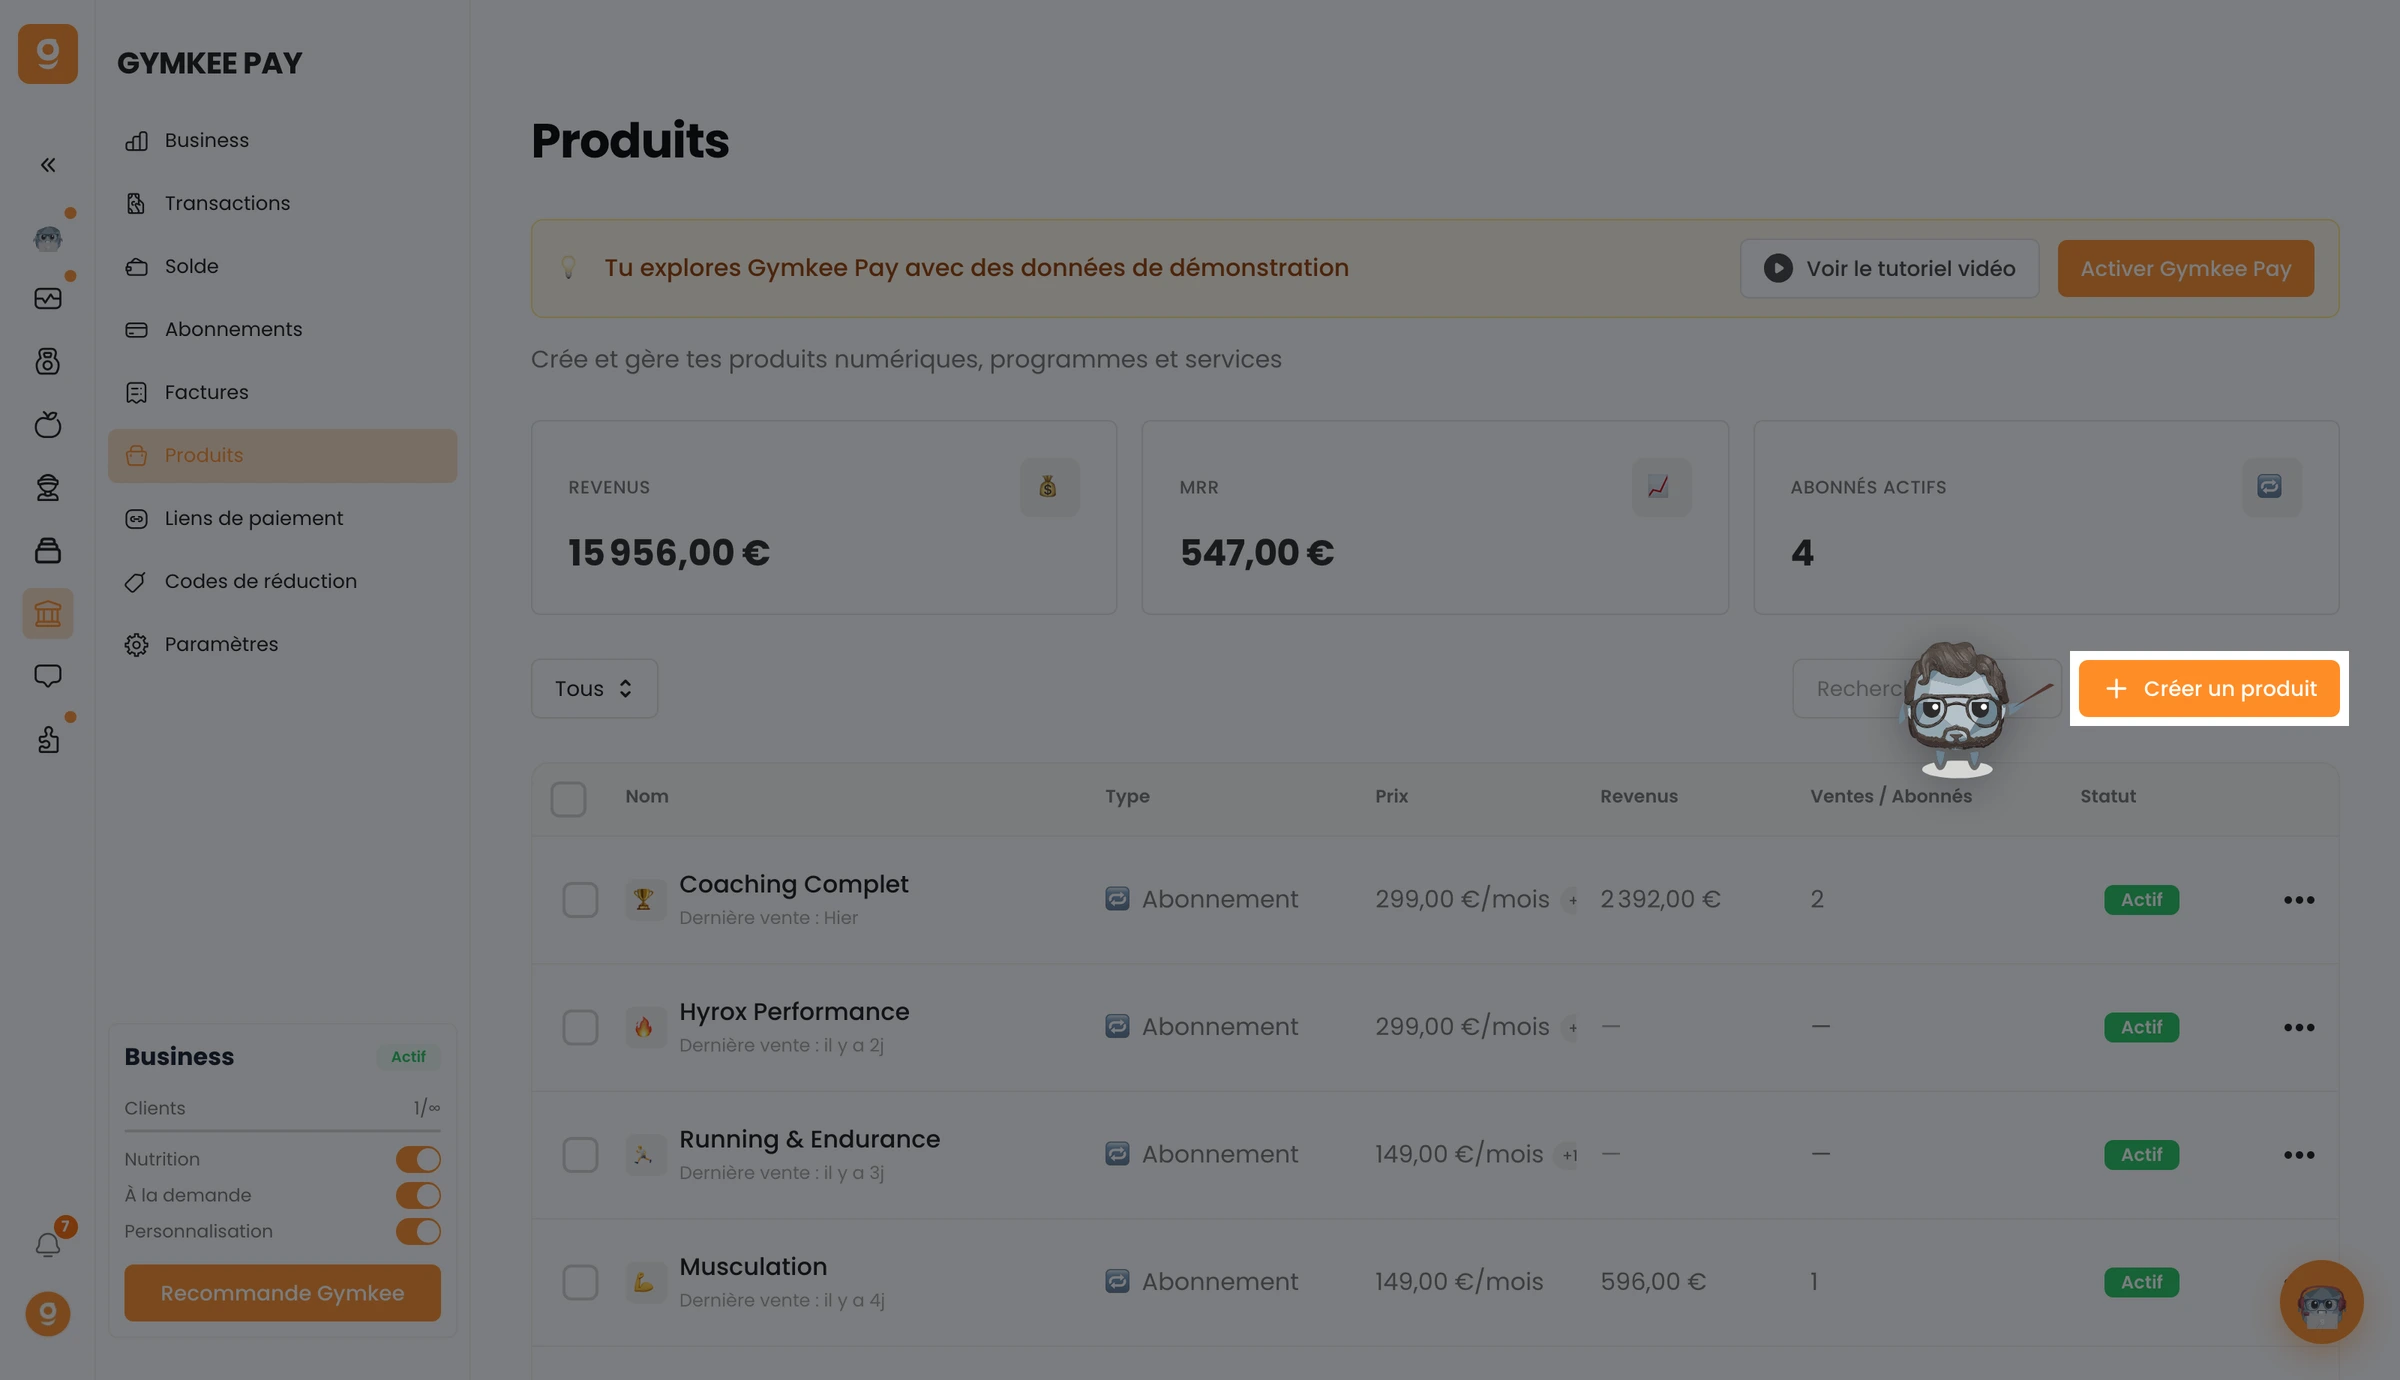
Task: Open the mascot help chat bubble
Action: coord(2321,1302)
